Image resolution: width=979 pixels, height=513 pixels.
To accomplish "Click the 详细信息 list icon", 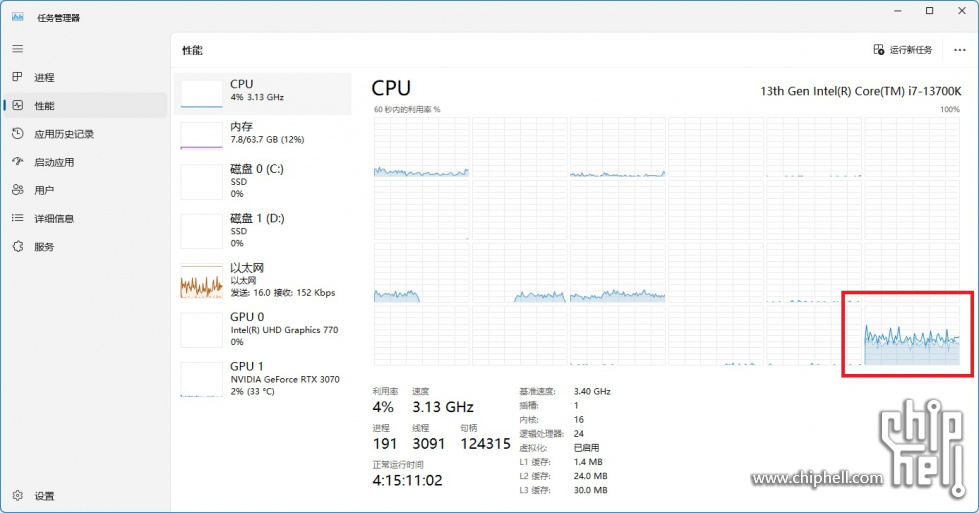I will point(17,218).
